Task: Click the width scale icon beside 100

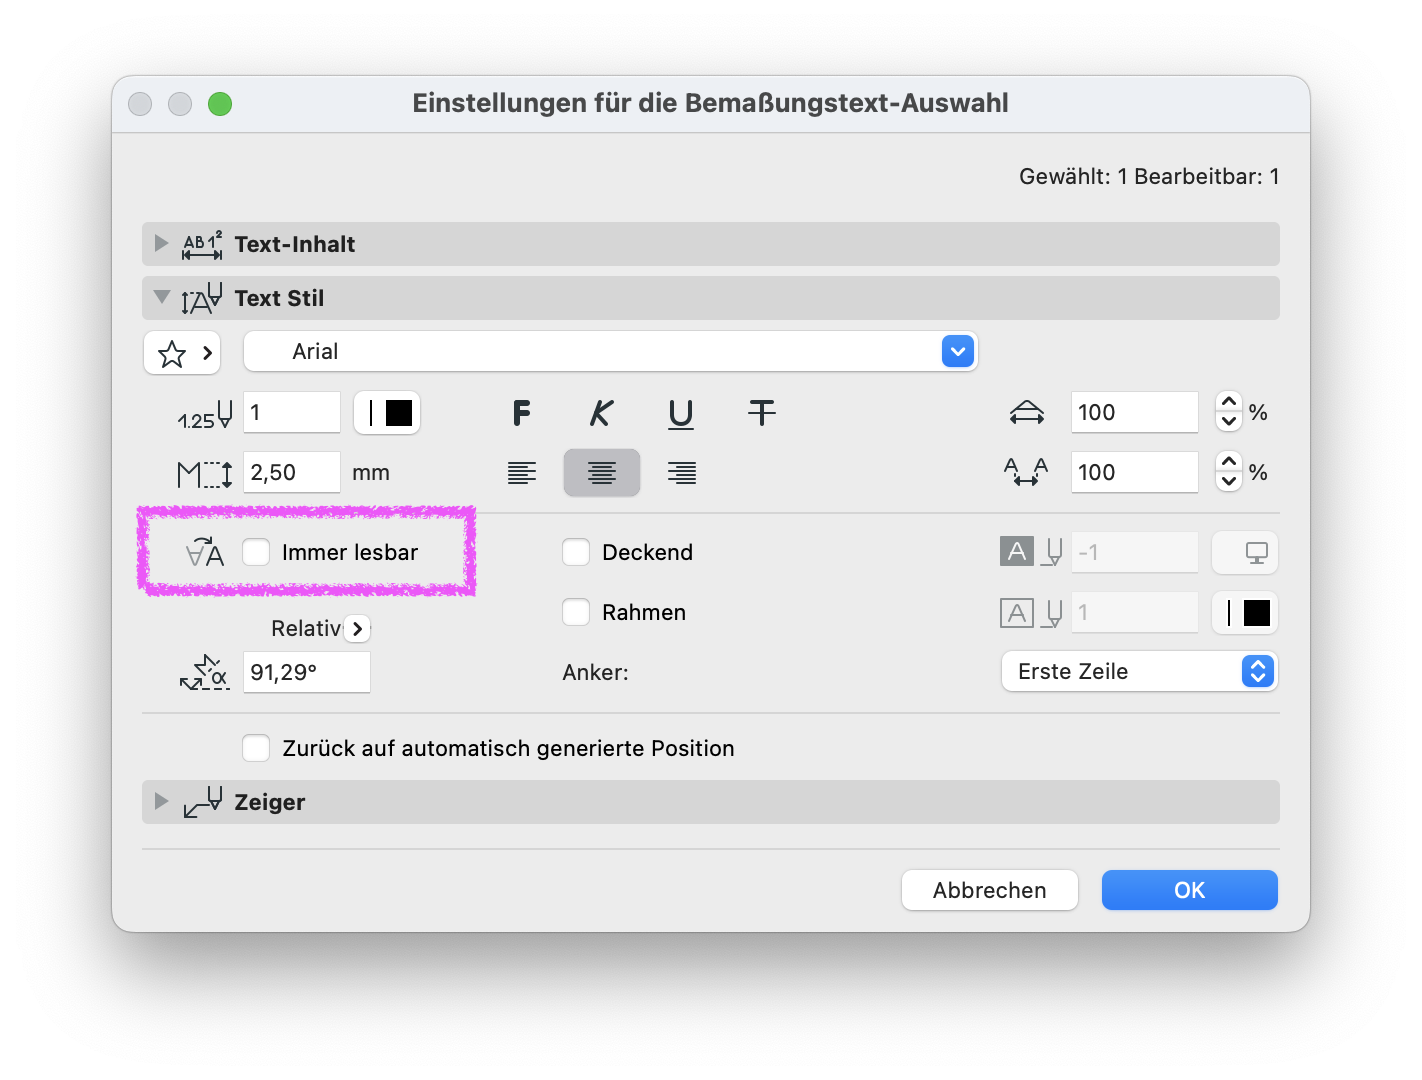Action: 1027,413
